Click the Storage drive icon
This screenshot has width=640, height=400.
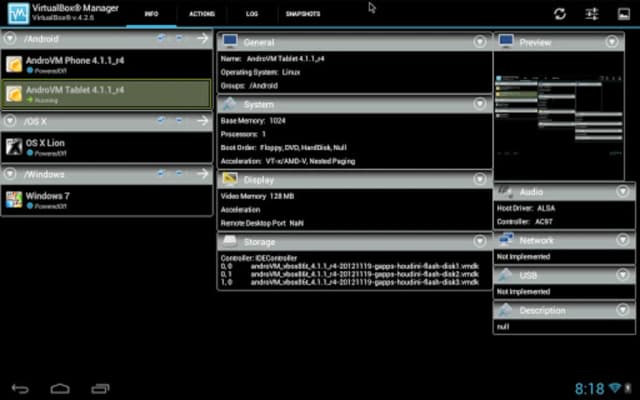(x=230, y=241)
